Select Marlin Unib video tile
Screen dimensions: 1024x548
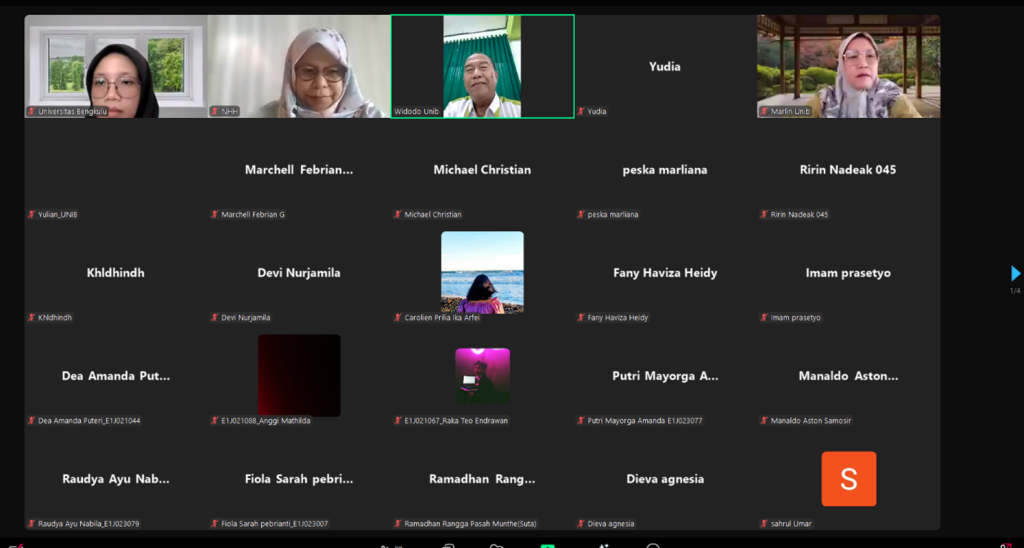[848, 67]
